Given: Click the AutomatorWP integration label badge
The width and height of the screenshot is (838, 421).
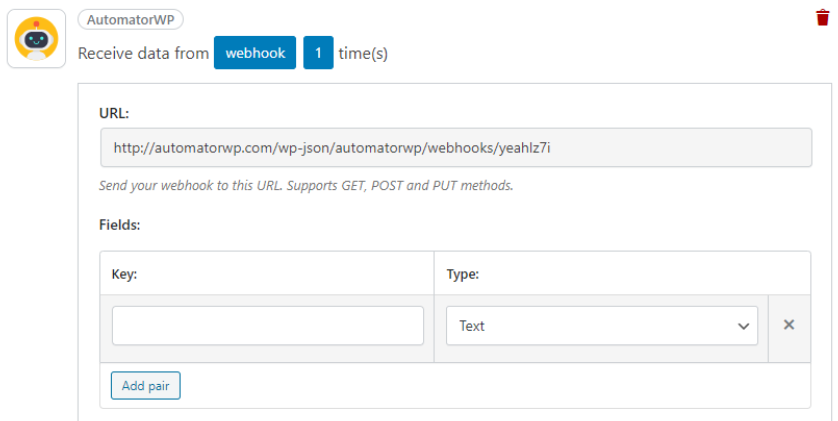Looking at the screenshot, I should point(130,20).
